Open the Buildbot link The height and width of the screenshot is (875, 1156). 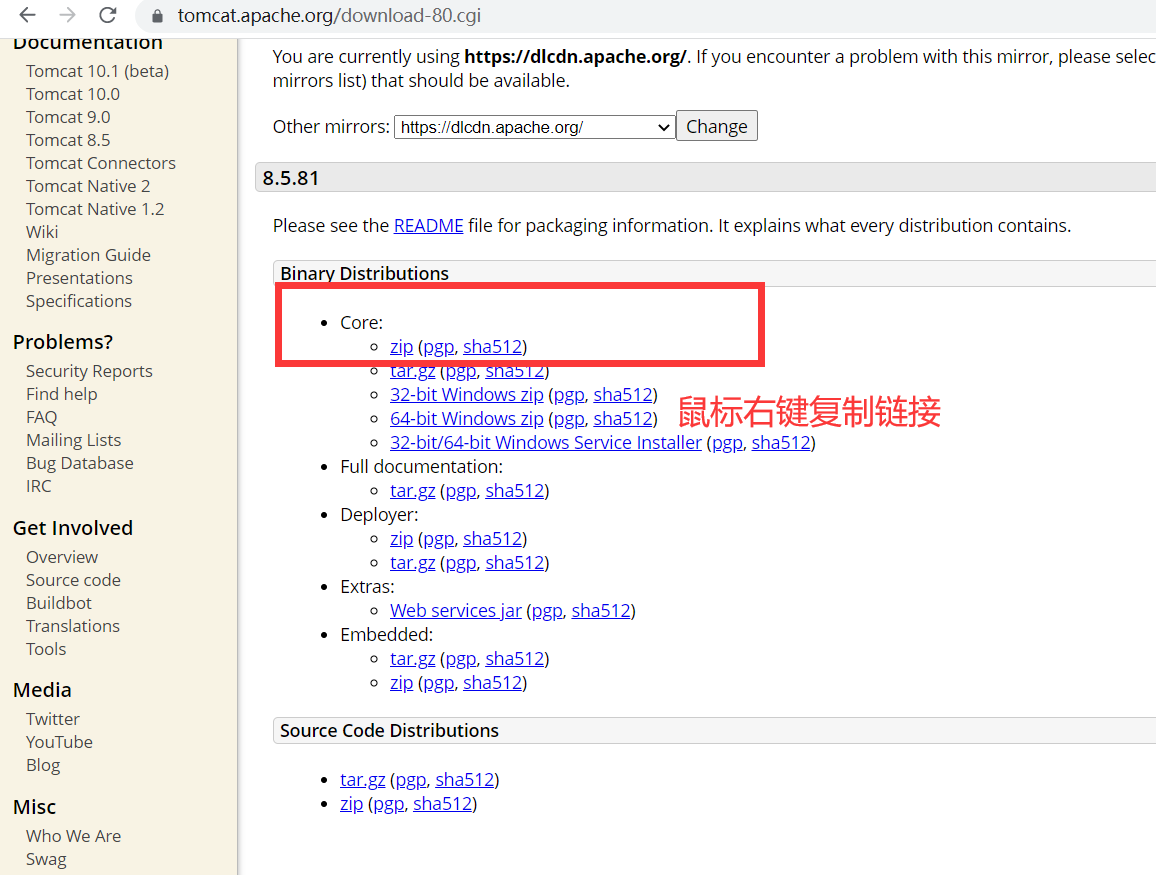coord(59,603)
